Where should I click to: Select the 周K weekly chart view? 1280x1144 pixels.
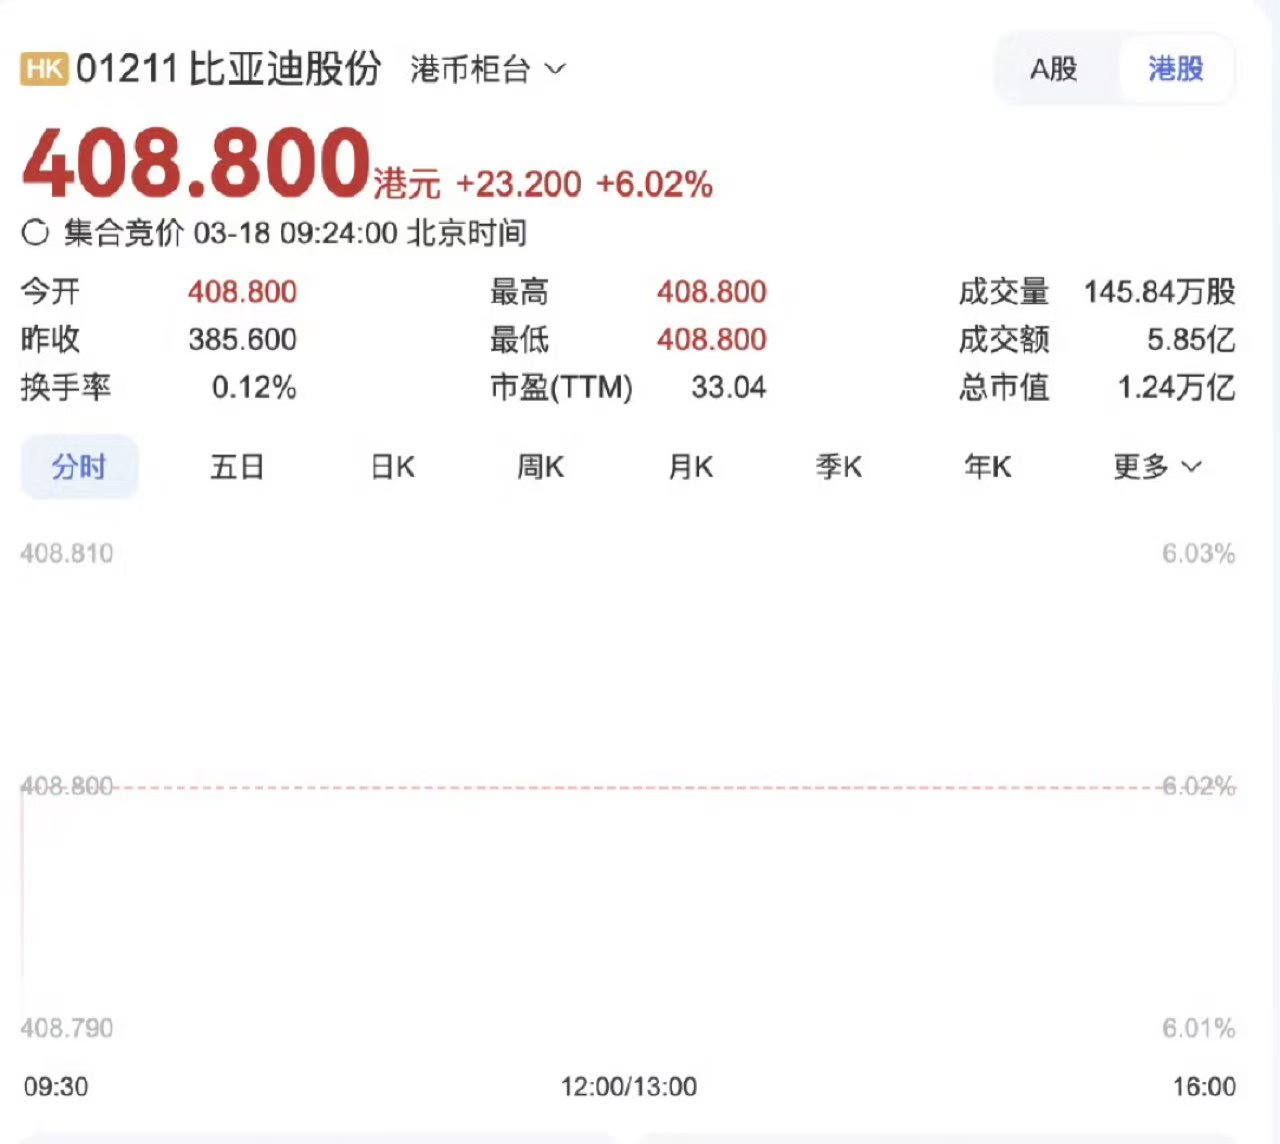coord(539,466)
